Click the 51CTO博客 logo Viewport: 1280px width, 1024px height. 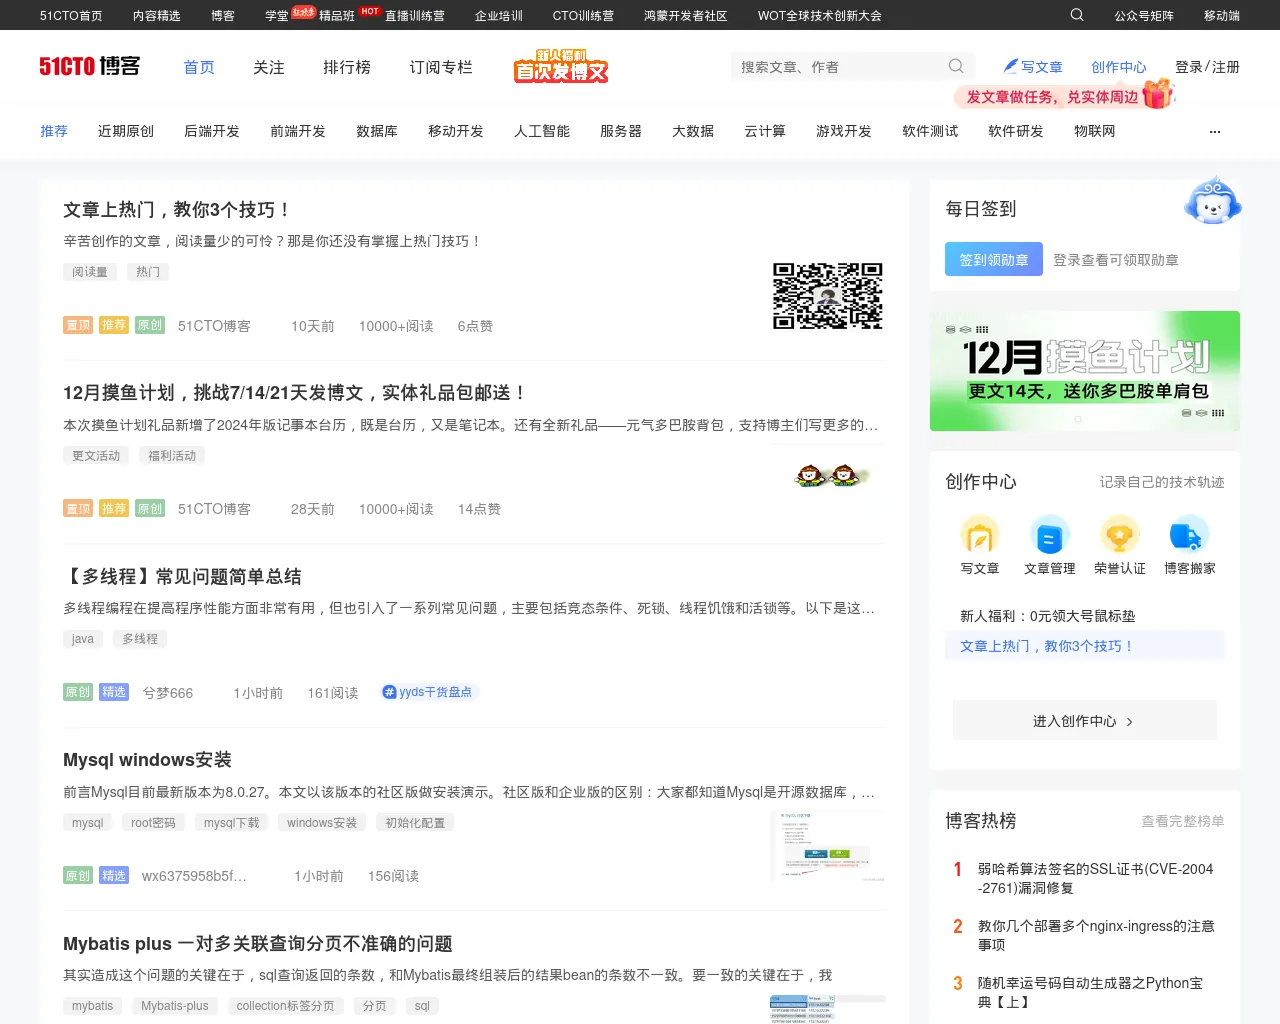pos(90,67)
